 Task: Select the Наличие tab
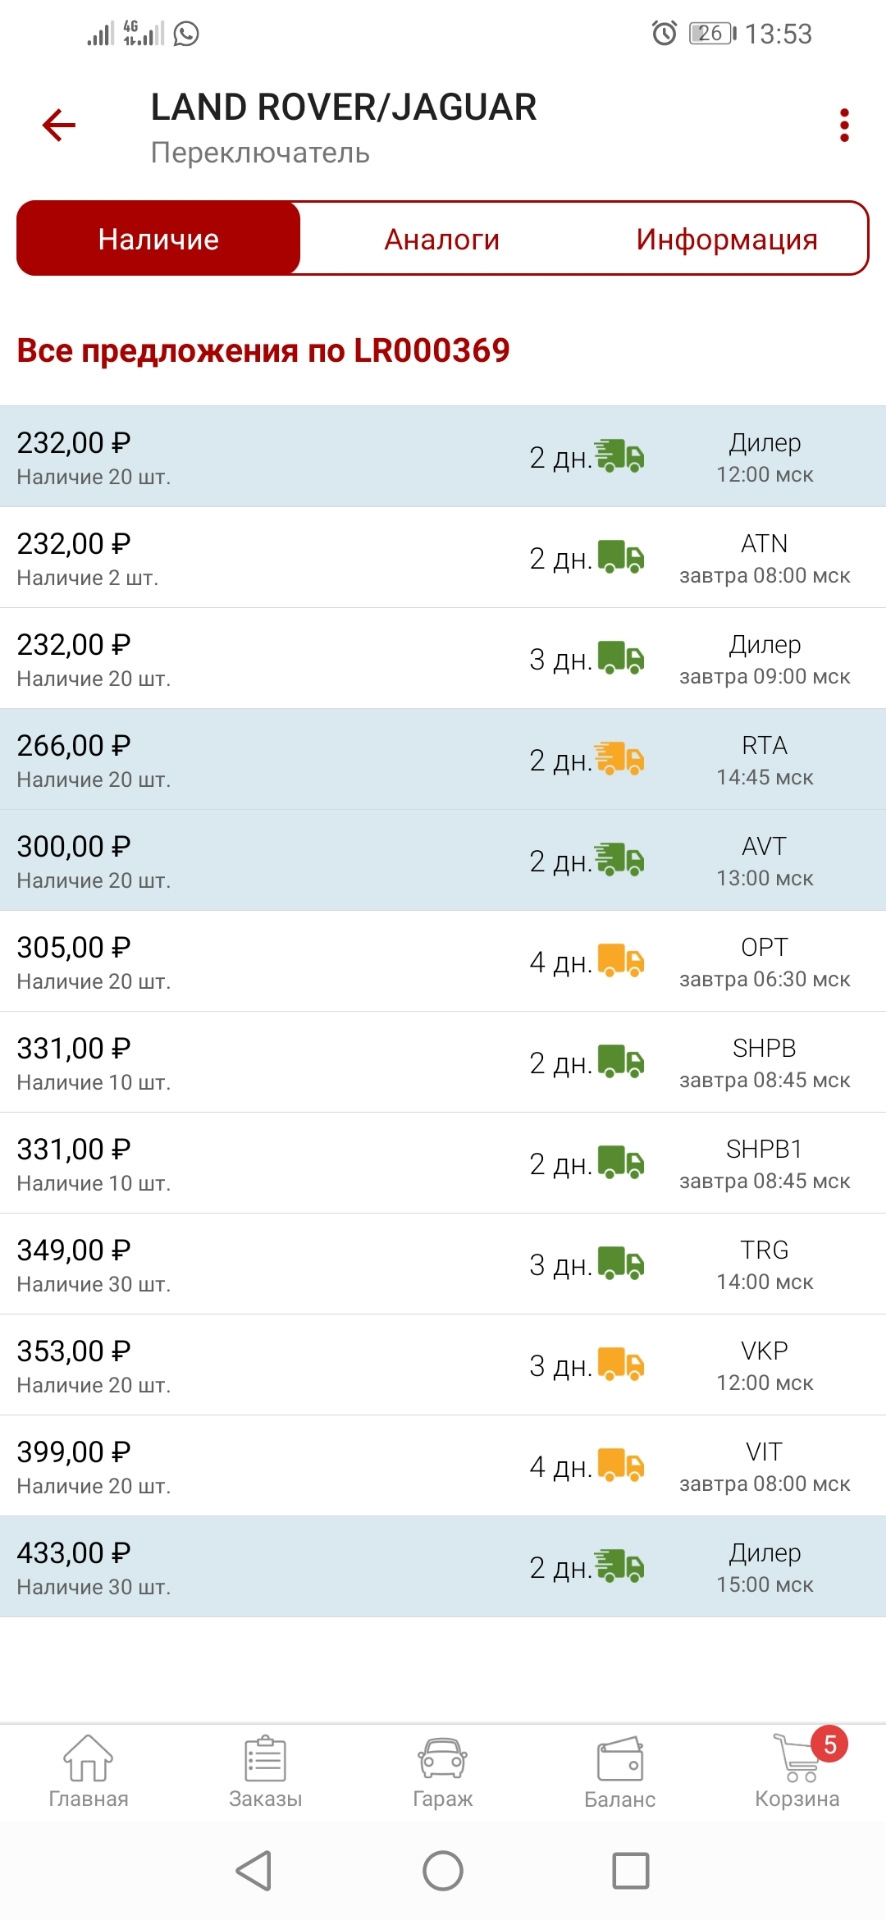pos(158,239)
